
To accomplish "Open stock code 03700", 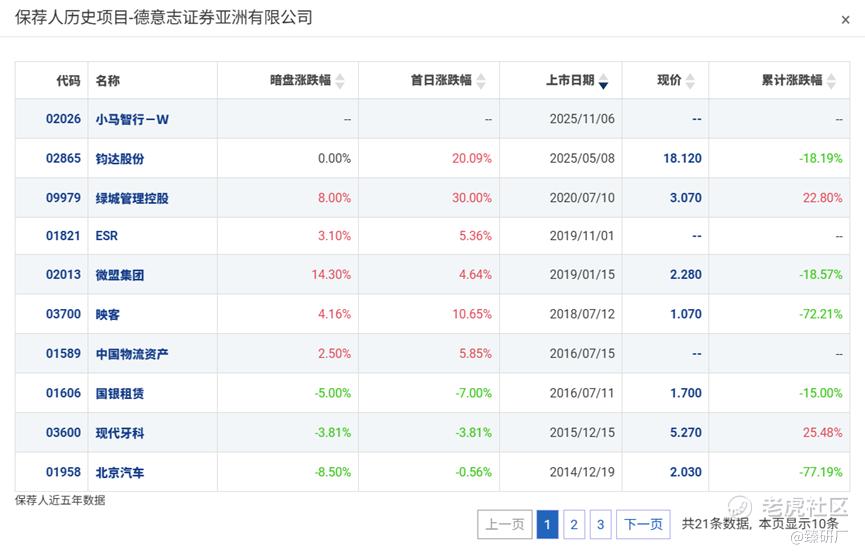I will click(x=63, y=314).
